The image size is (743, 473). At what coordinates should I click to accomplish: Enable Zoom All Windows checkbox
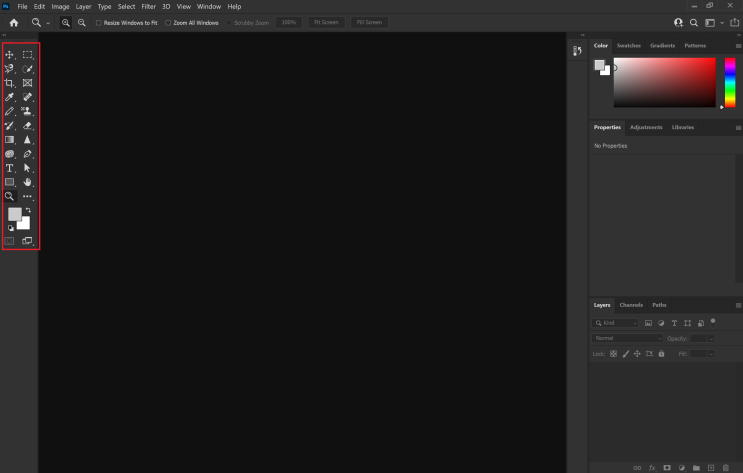coord(168,23)
